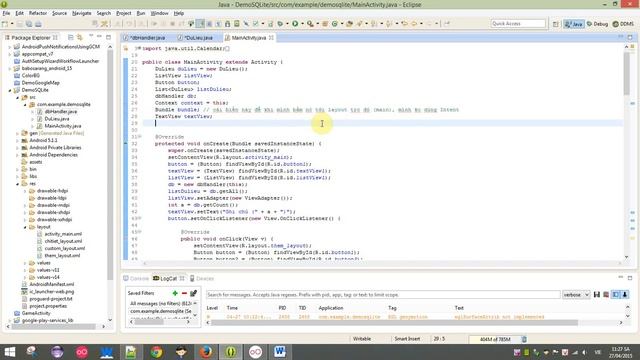This screenshot has width=640, height=360.
Task: Open the Window menu
Action: tap(159, 13)
